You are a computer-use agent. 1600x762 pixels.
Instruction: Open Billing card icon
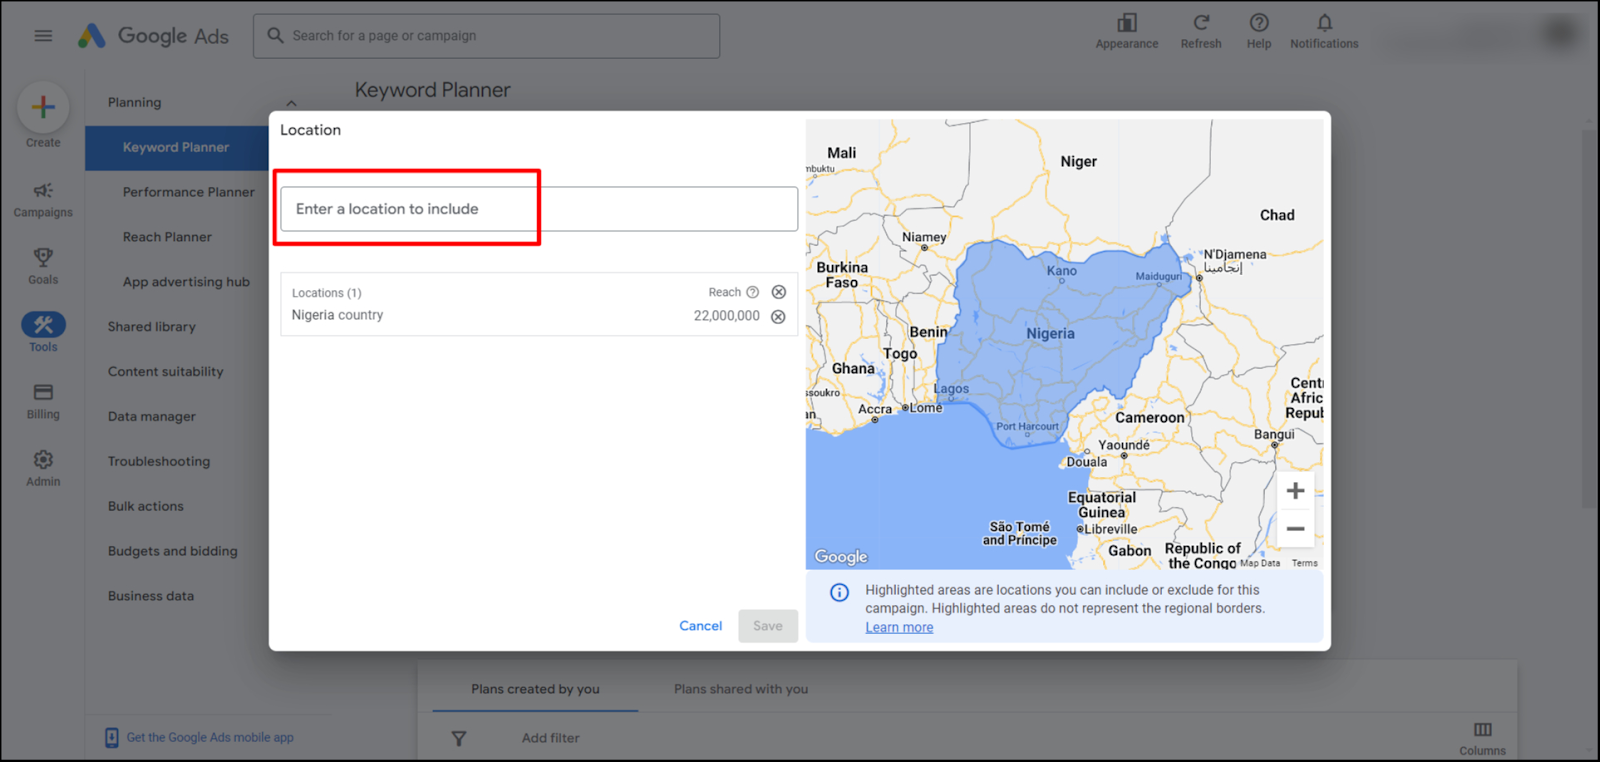point(43,392)
